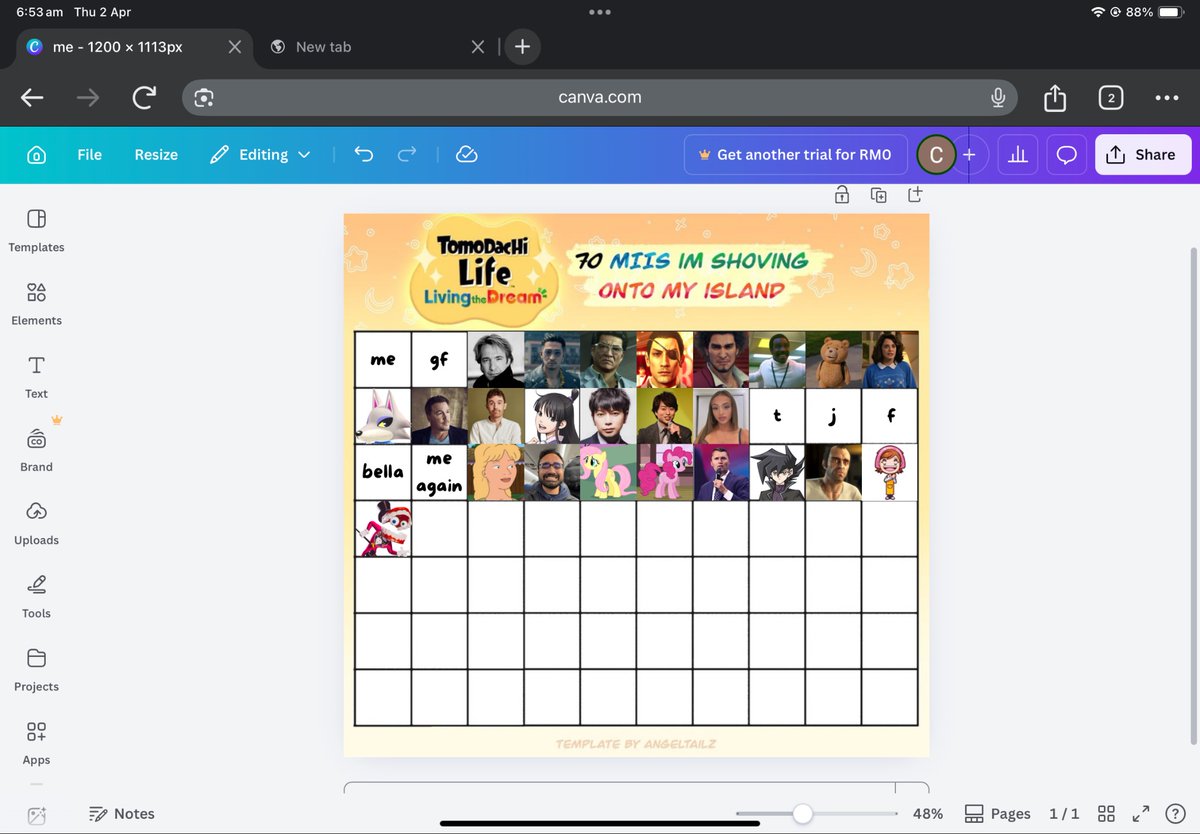Close the New tab browser tab

[x=478, y=47]
